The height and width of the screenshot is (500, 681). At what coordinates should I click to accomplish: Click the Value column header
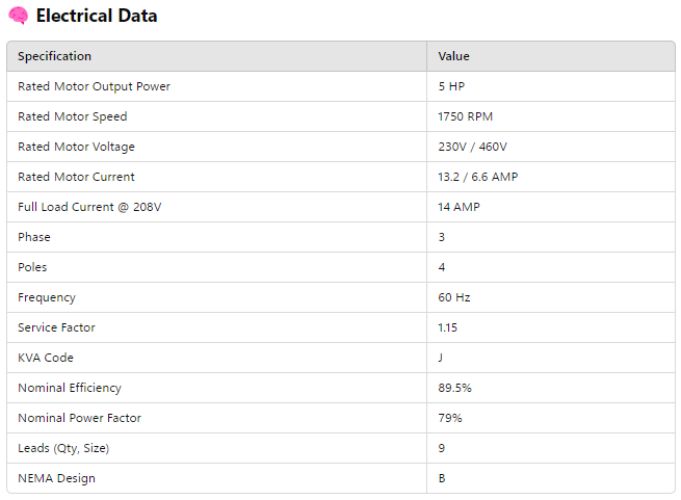(453, 56)
